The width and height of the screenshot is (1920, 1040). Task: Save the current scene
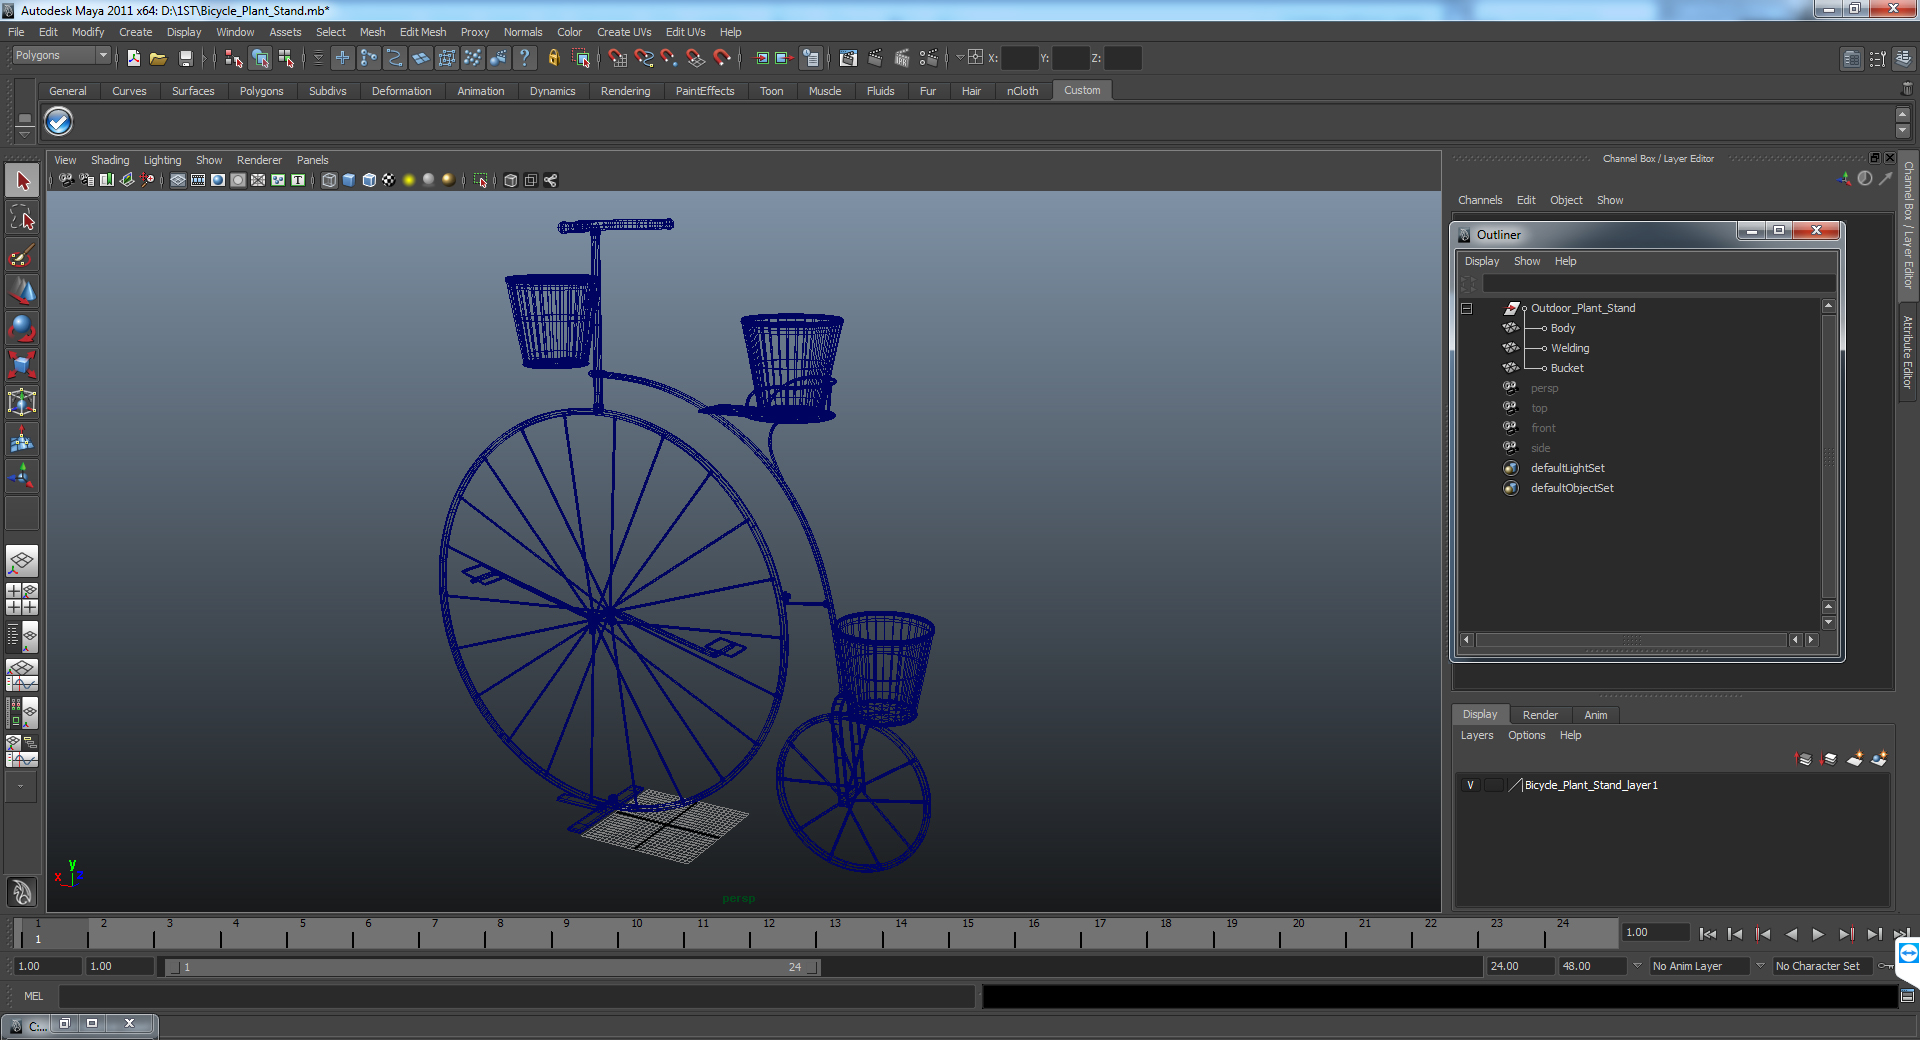click(x=185, y=58)
